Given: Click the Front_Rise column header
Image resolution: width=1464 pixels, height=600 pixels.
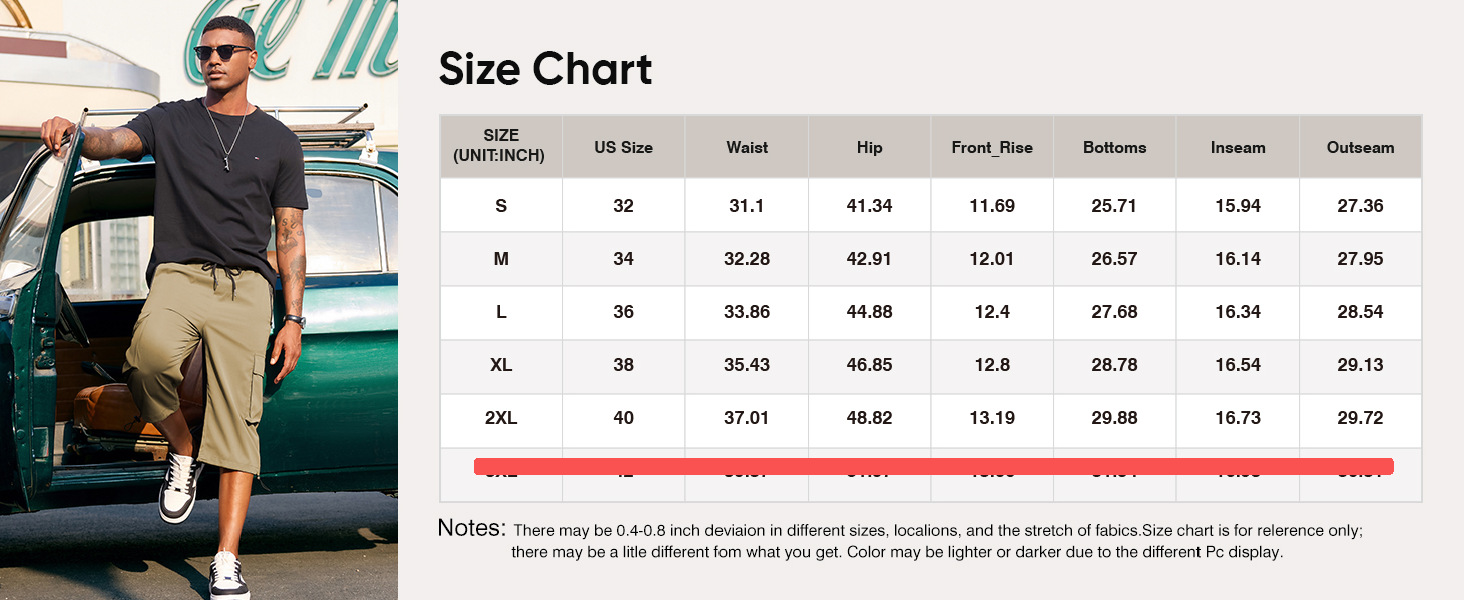Looking at the screenshot, I should [992, 147].
